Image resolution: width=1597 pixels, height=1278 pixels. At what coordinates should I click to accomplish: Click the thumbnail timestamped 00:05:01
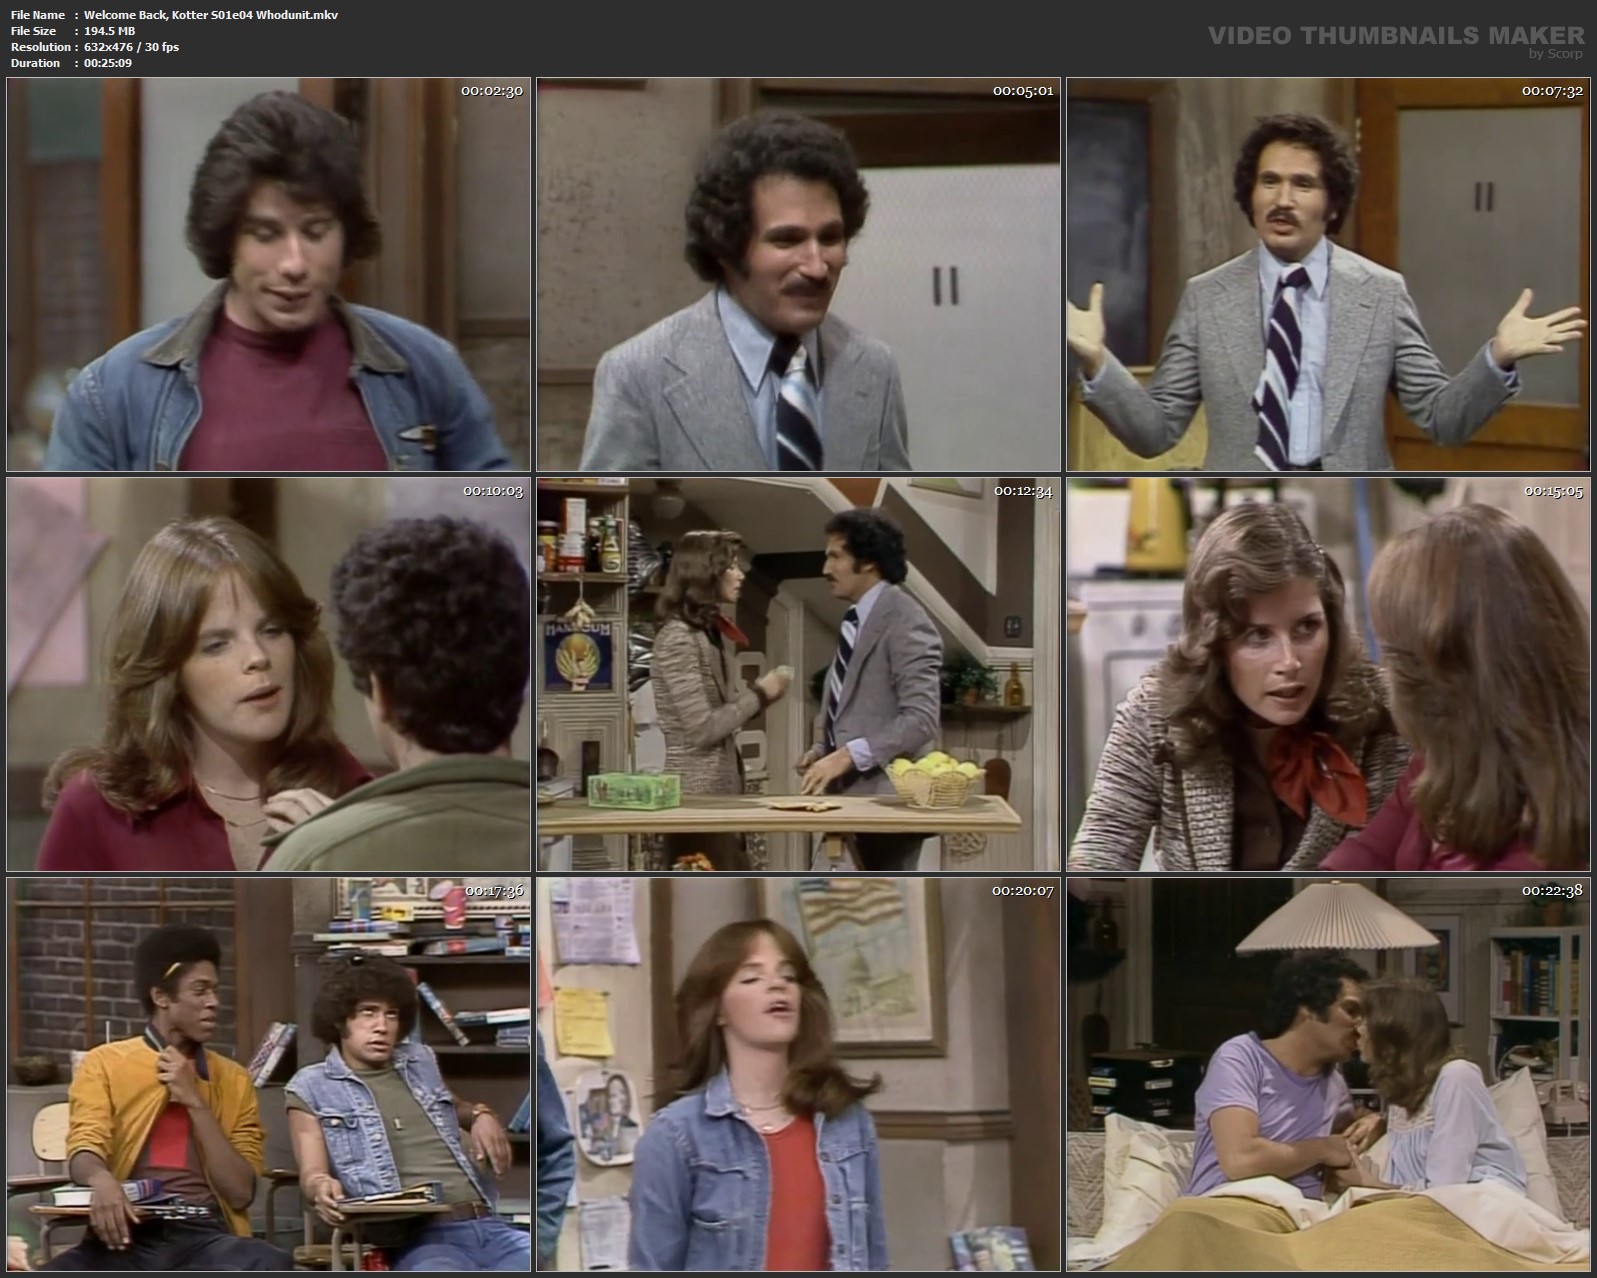click(x=798, y=275)
